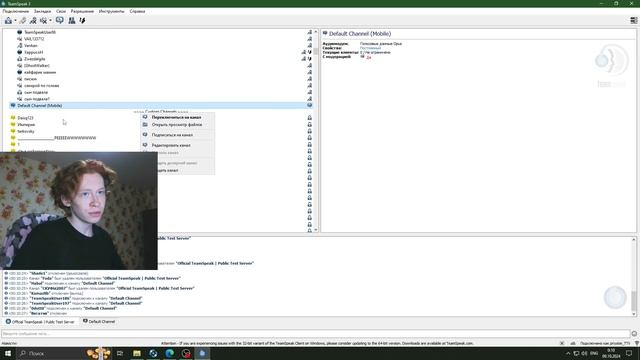Select the Setkovsky channel
This screenshot has width=640, height=360.
(x=26, y=131)
